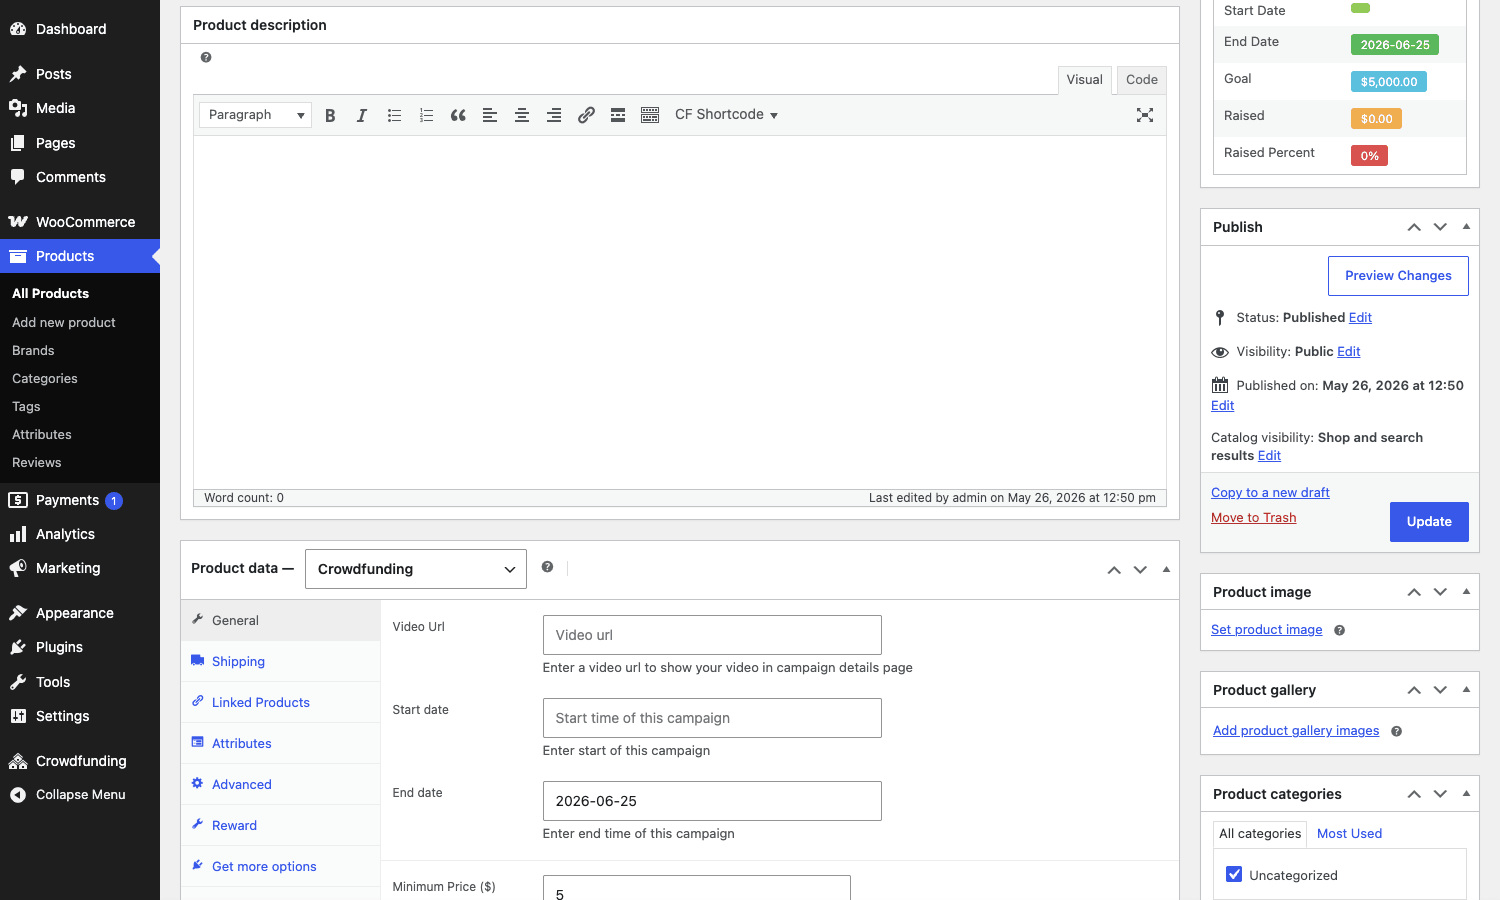Copy product to a new draft
The image size is (1500, 900).
[x=1270, y=493]
